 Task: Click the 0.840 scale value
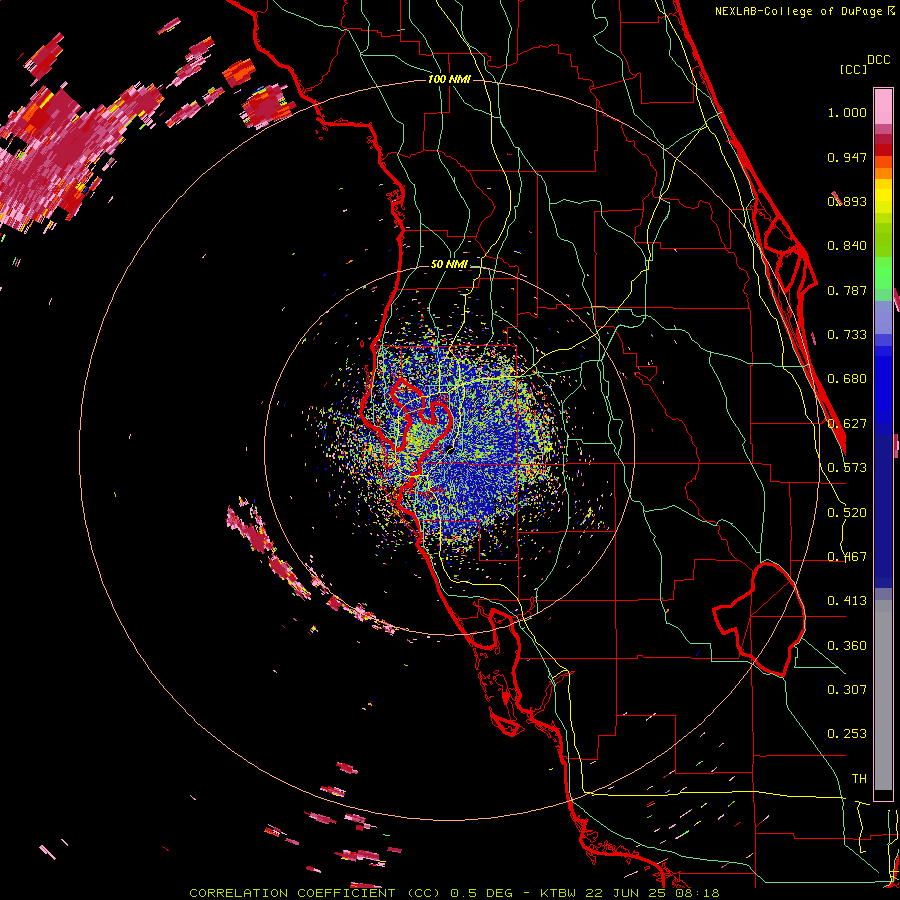pos(847,246)
